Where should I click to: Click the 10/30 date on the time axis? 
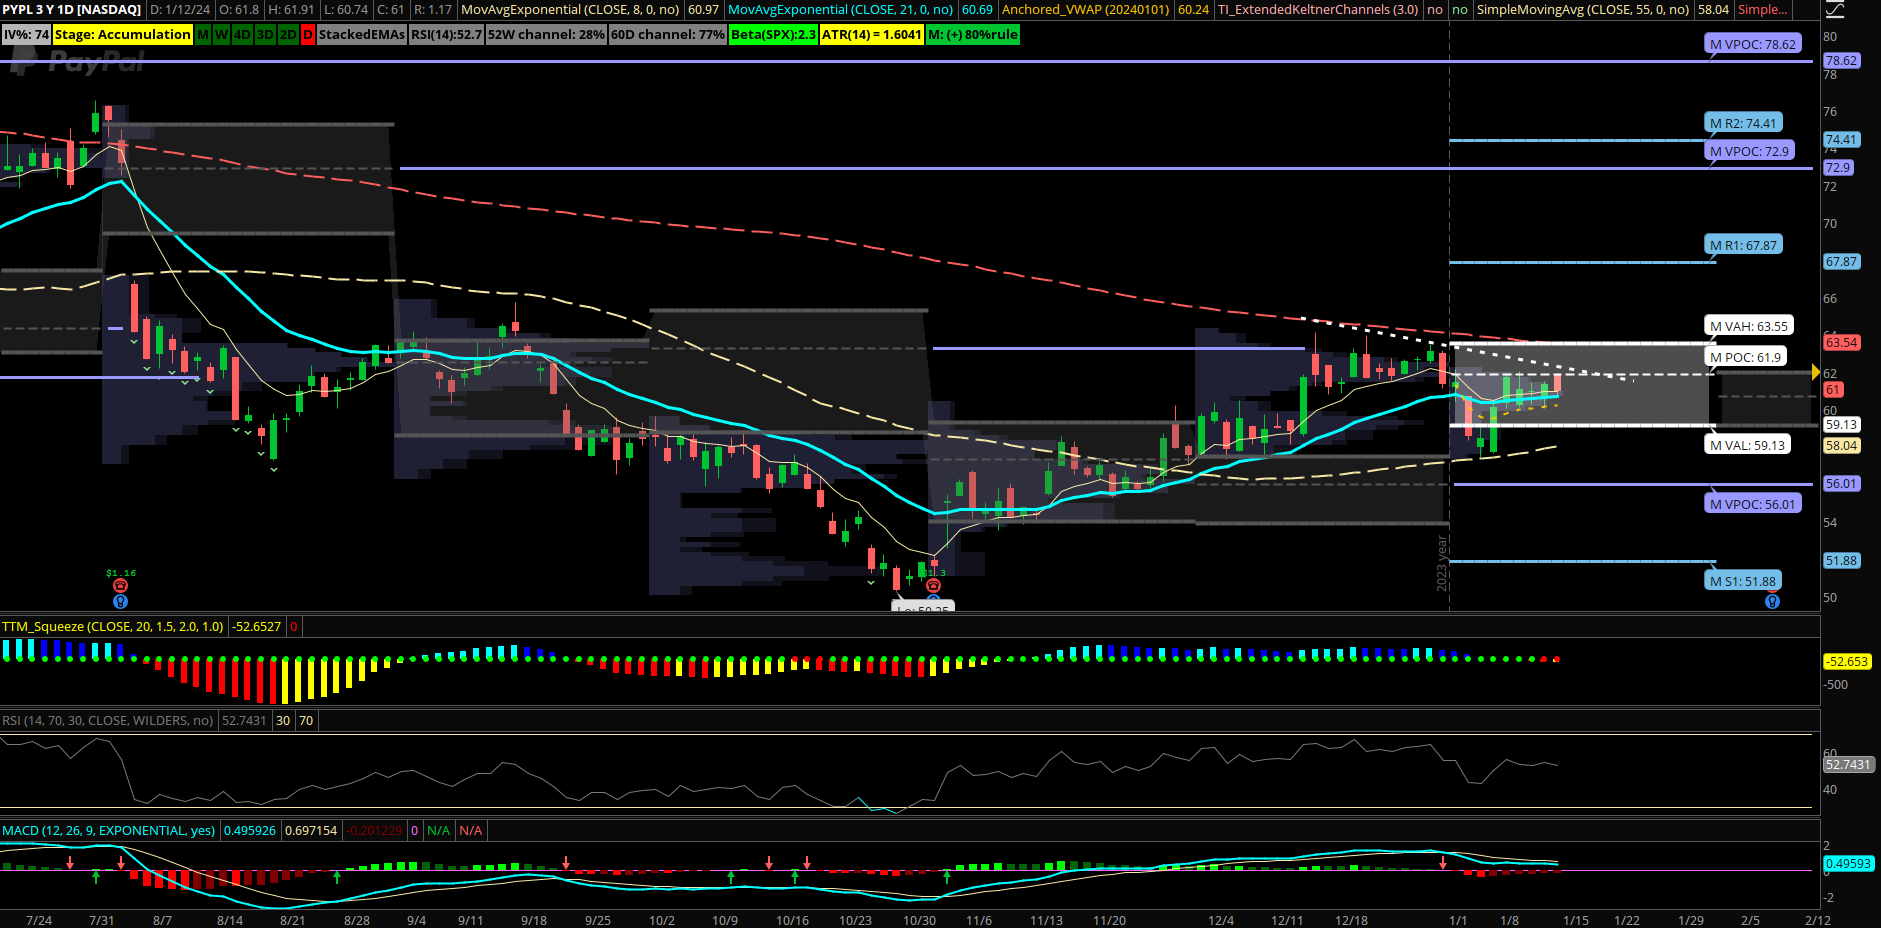coord(919,920)
